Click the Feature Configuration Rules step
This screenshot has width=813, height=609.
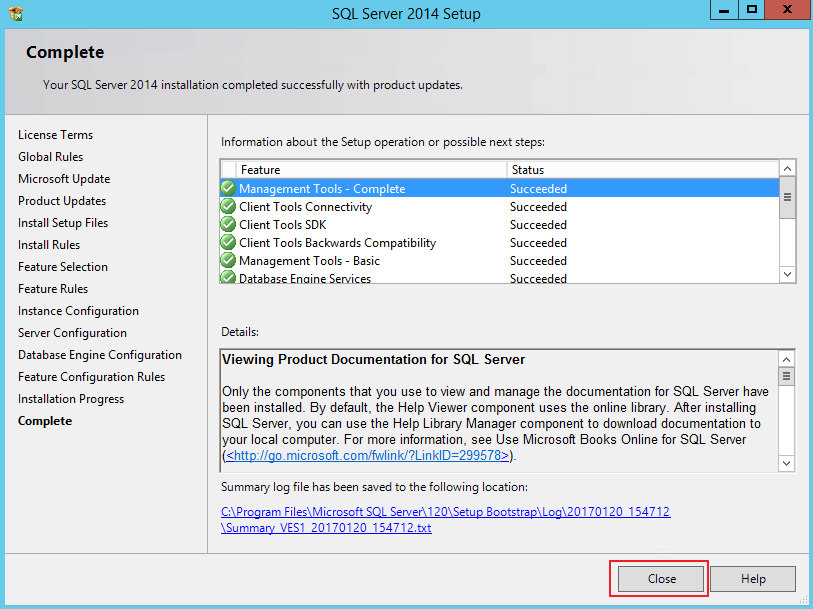tap(91, 377)
